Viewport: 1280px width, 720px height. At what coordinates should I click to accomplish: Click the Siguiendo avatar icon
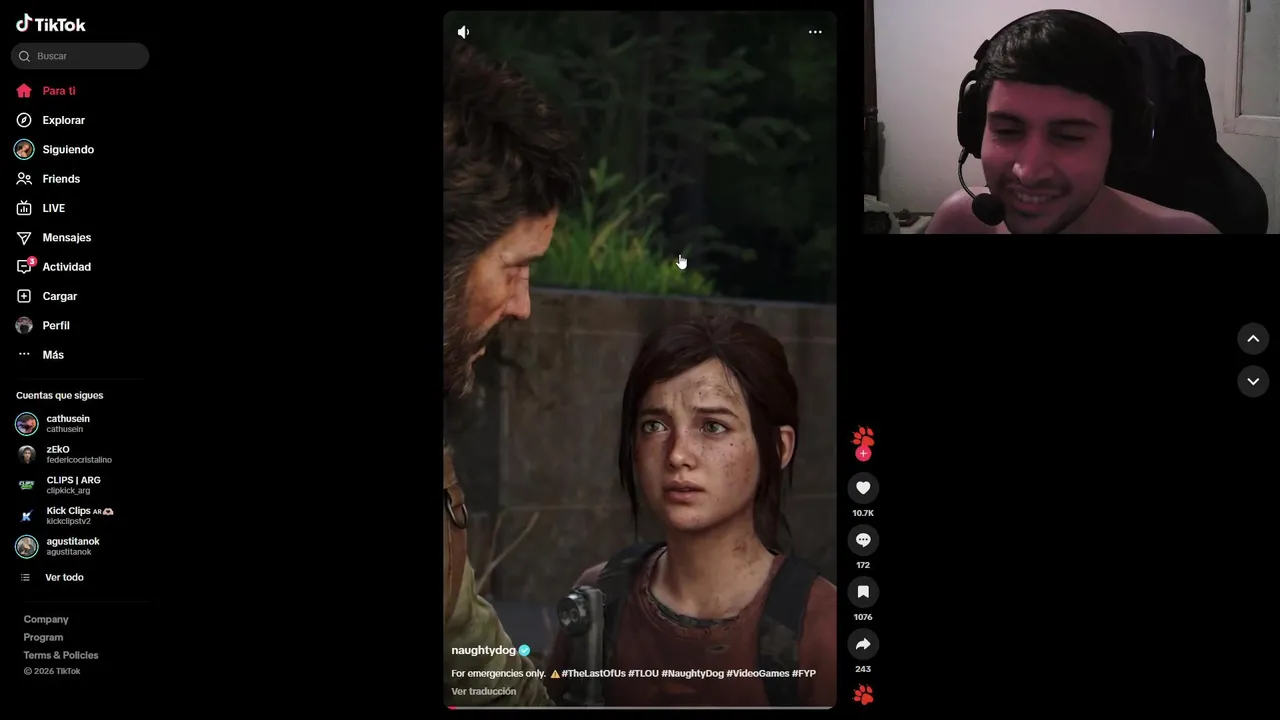[x=24, y=149]
